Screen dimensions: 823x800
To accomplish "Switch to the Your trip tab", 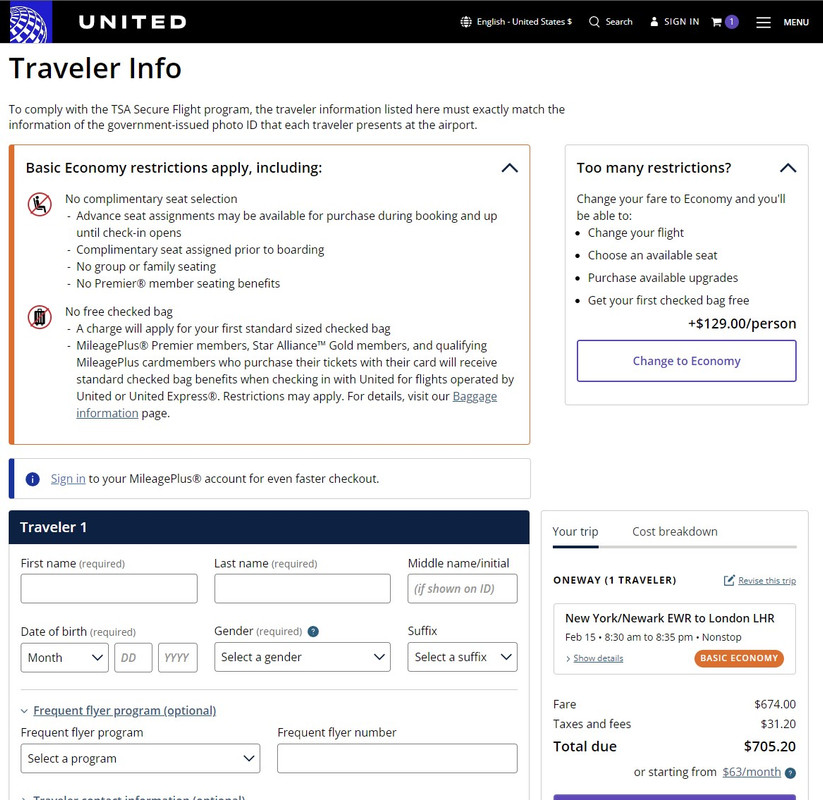I will pyautogui.click(x=575, y=532).
